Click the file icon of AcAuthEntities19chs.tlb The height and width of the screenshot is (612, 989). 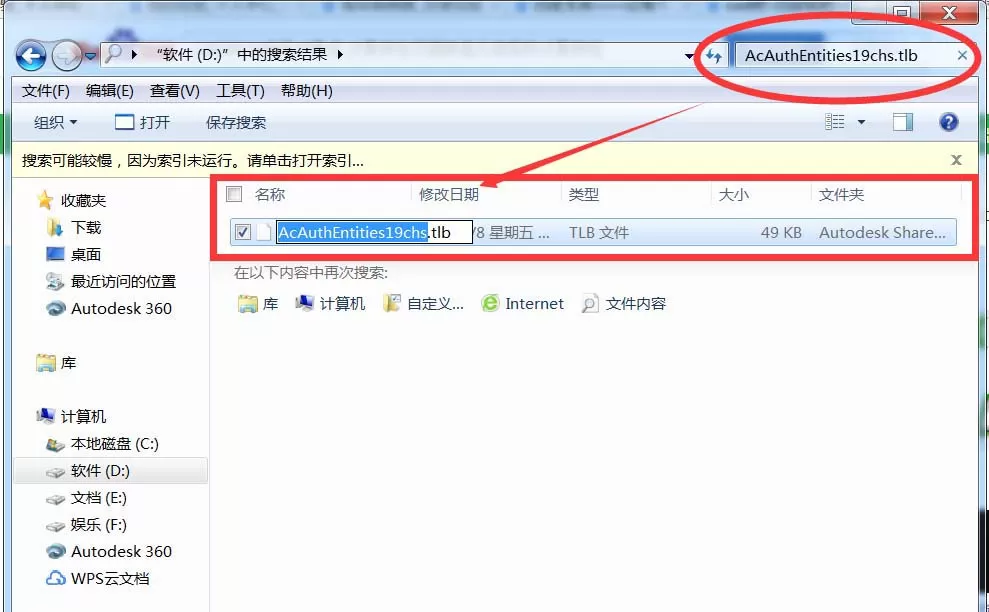(264, 232)
